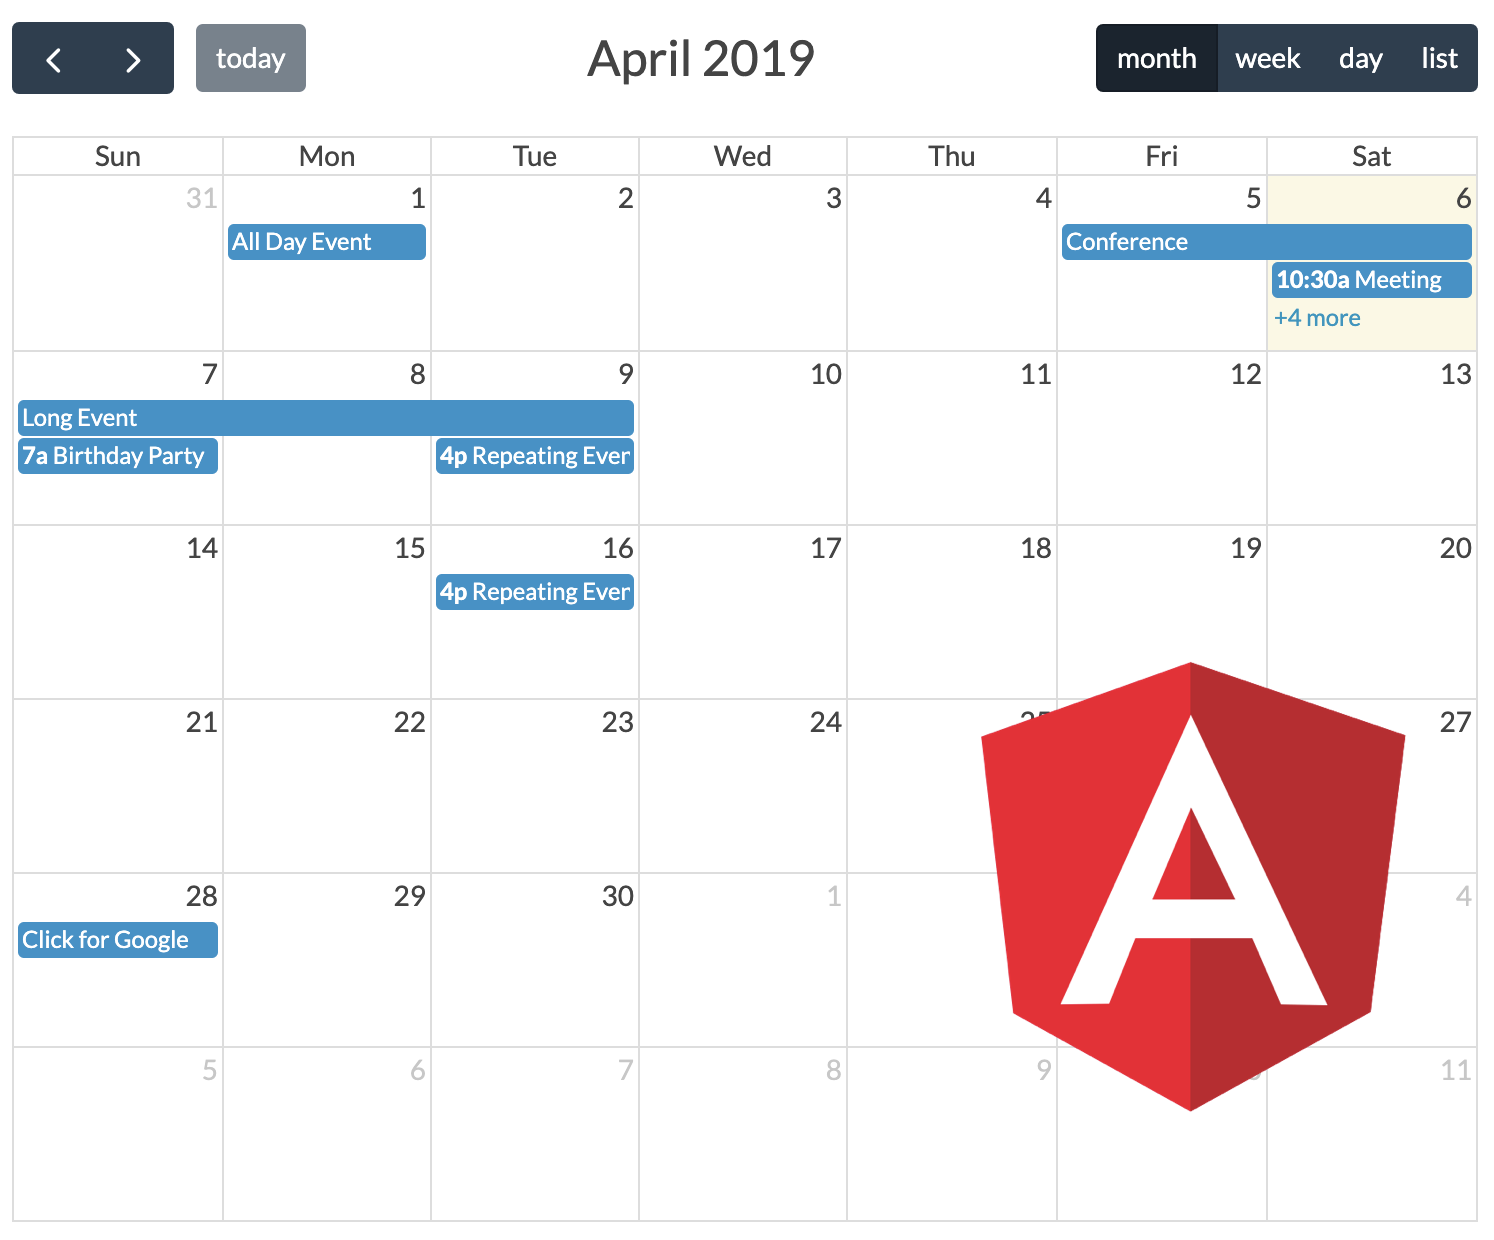Select day number 31 of previous month

pos(202,198)
